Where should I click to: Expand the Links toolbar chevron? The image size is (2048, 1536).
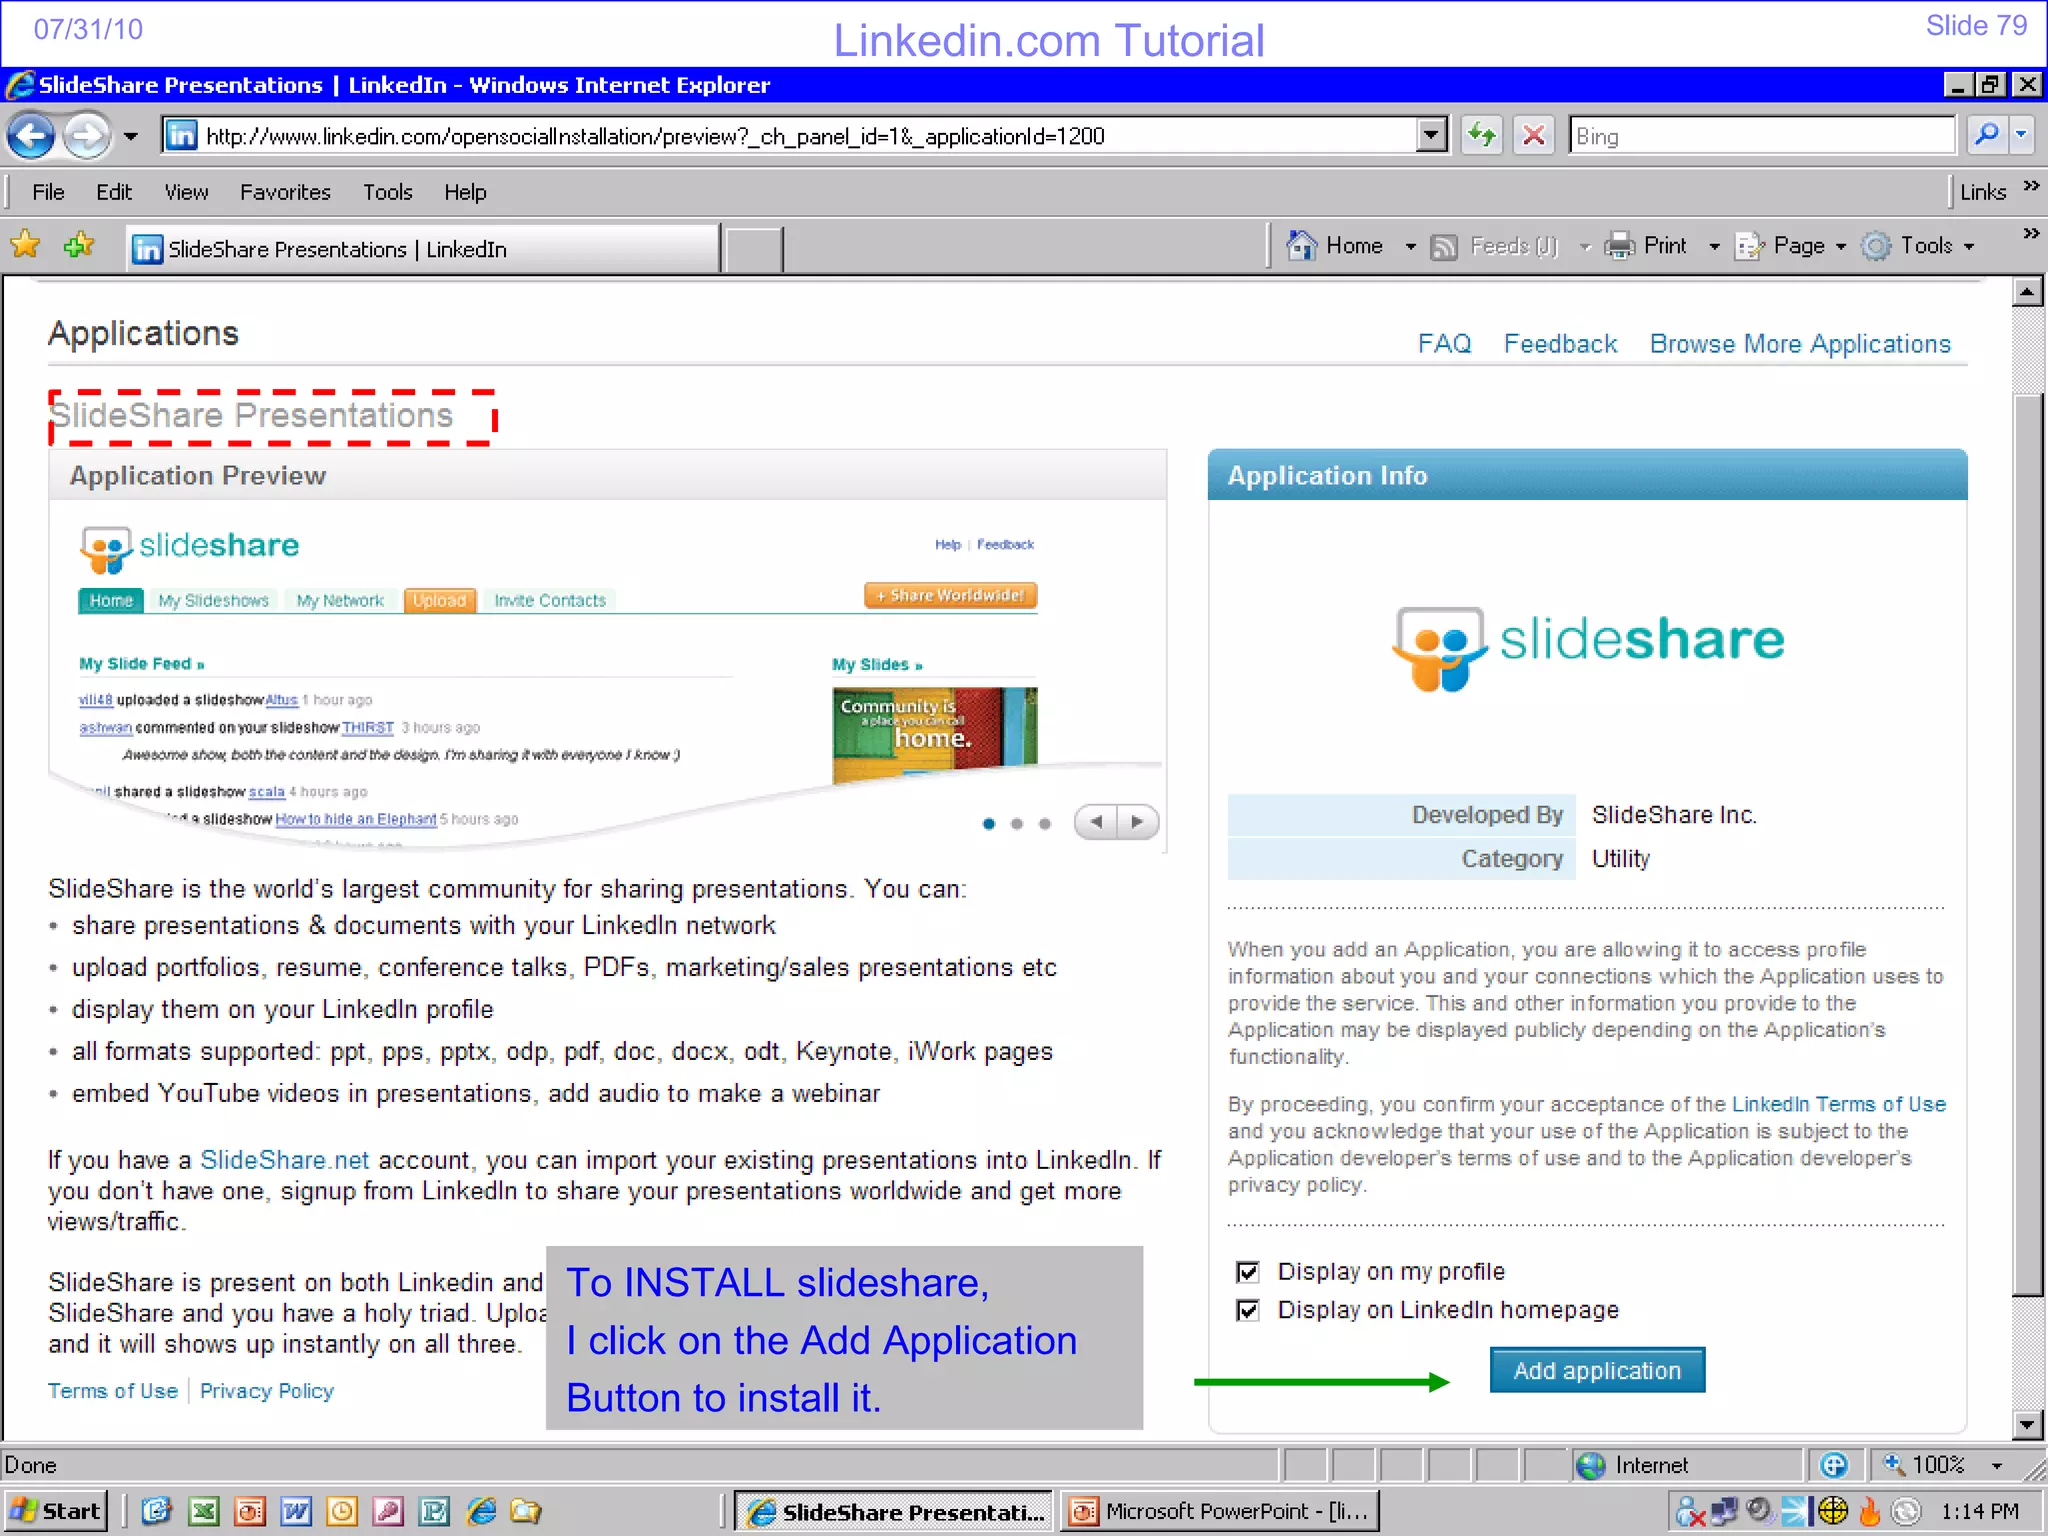click(2031, 186)
